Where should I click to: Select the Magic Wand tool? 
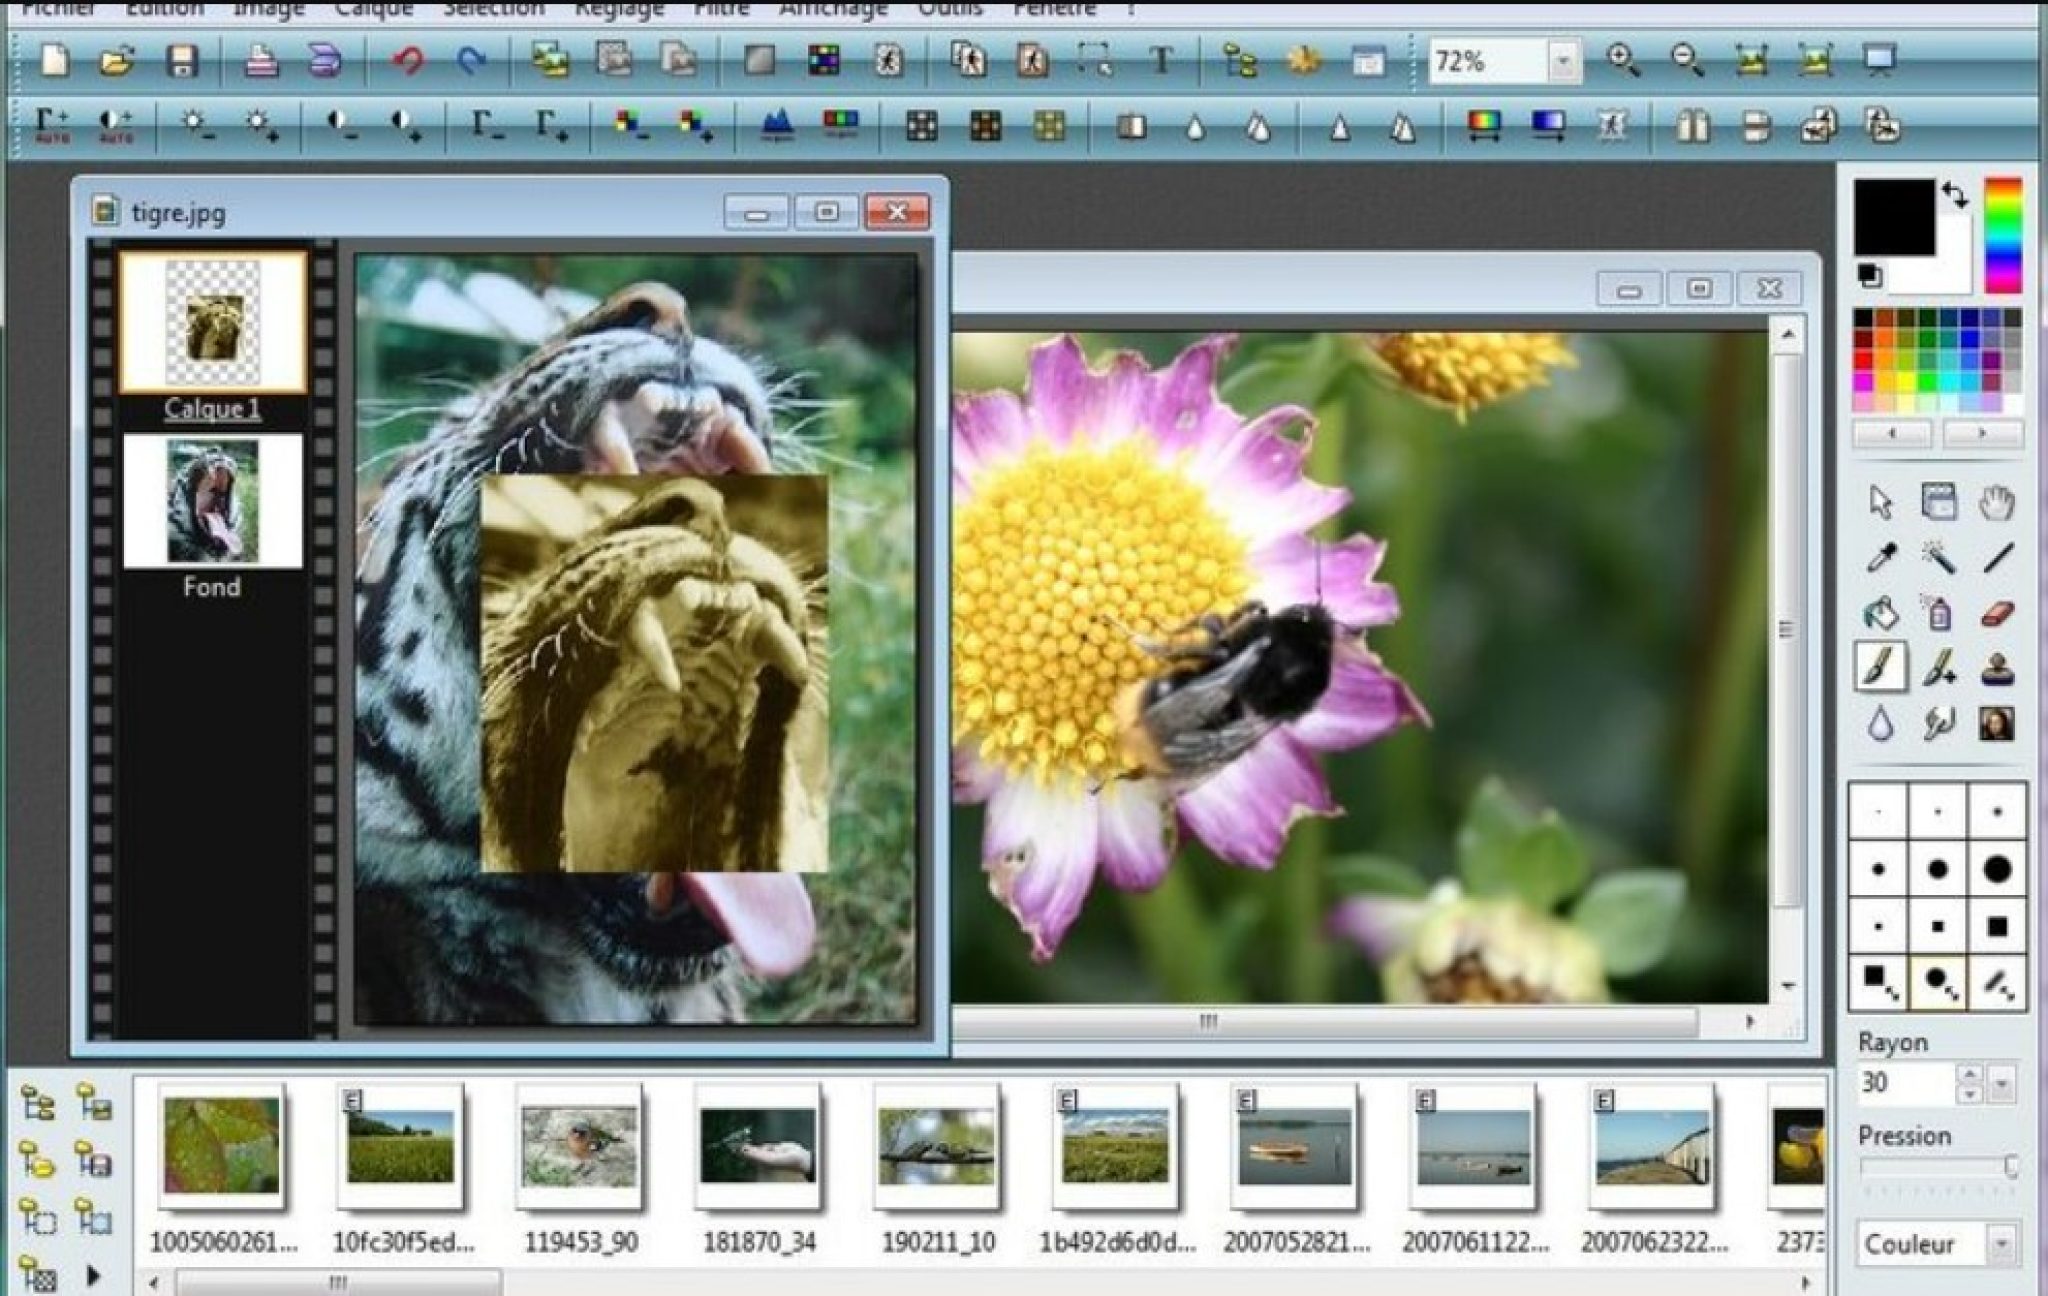pos(1938,557)
